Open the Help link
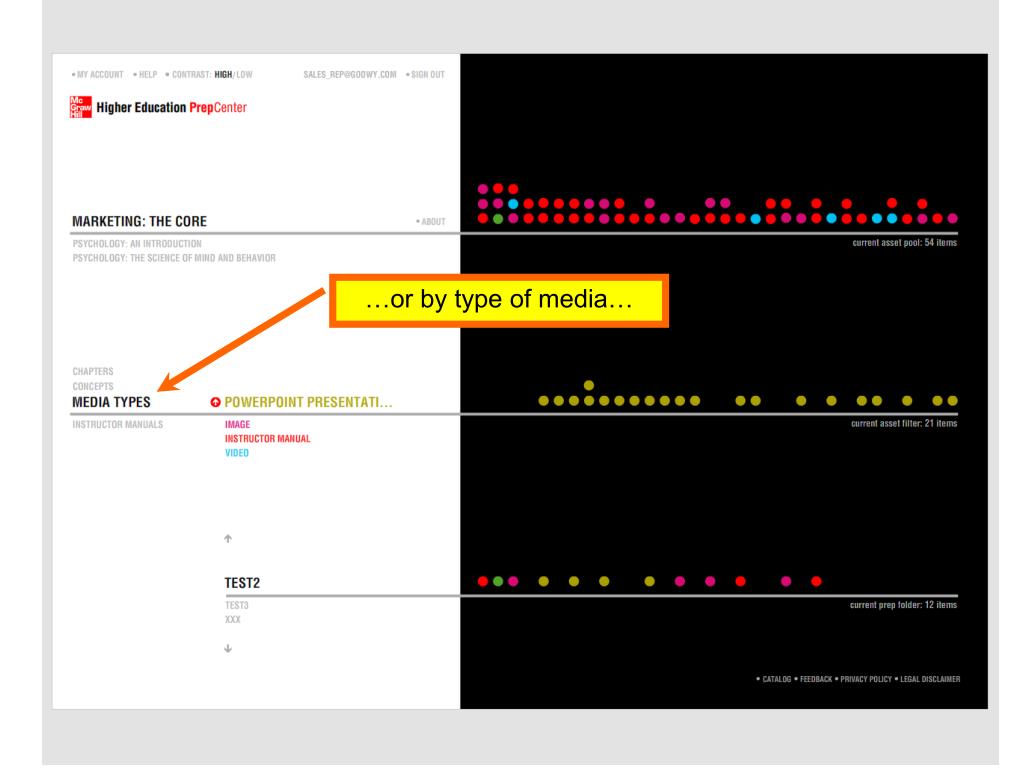This screenshot has width=1024, height=768. [x=148, y=74]
